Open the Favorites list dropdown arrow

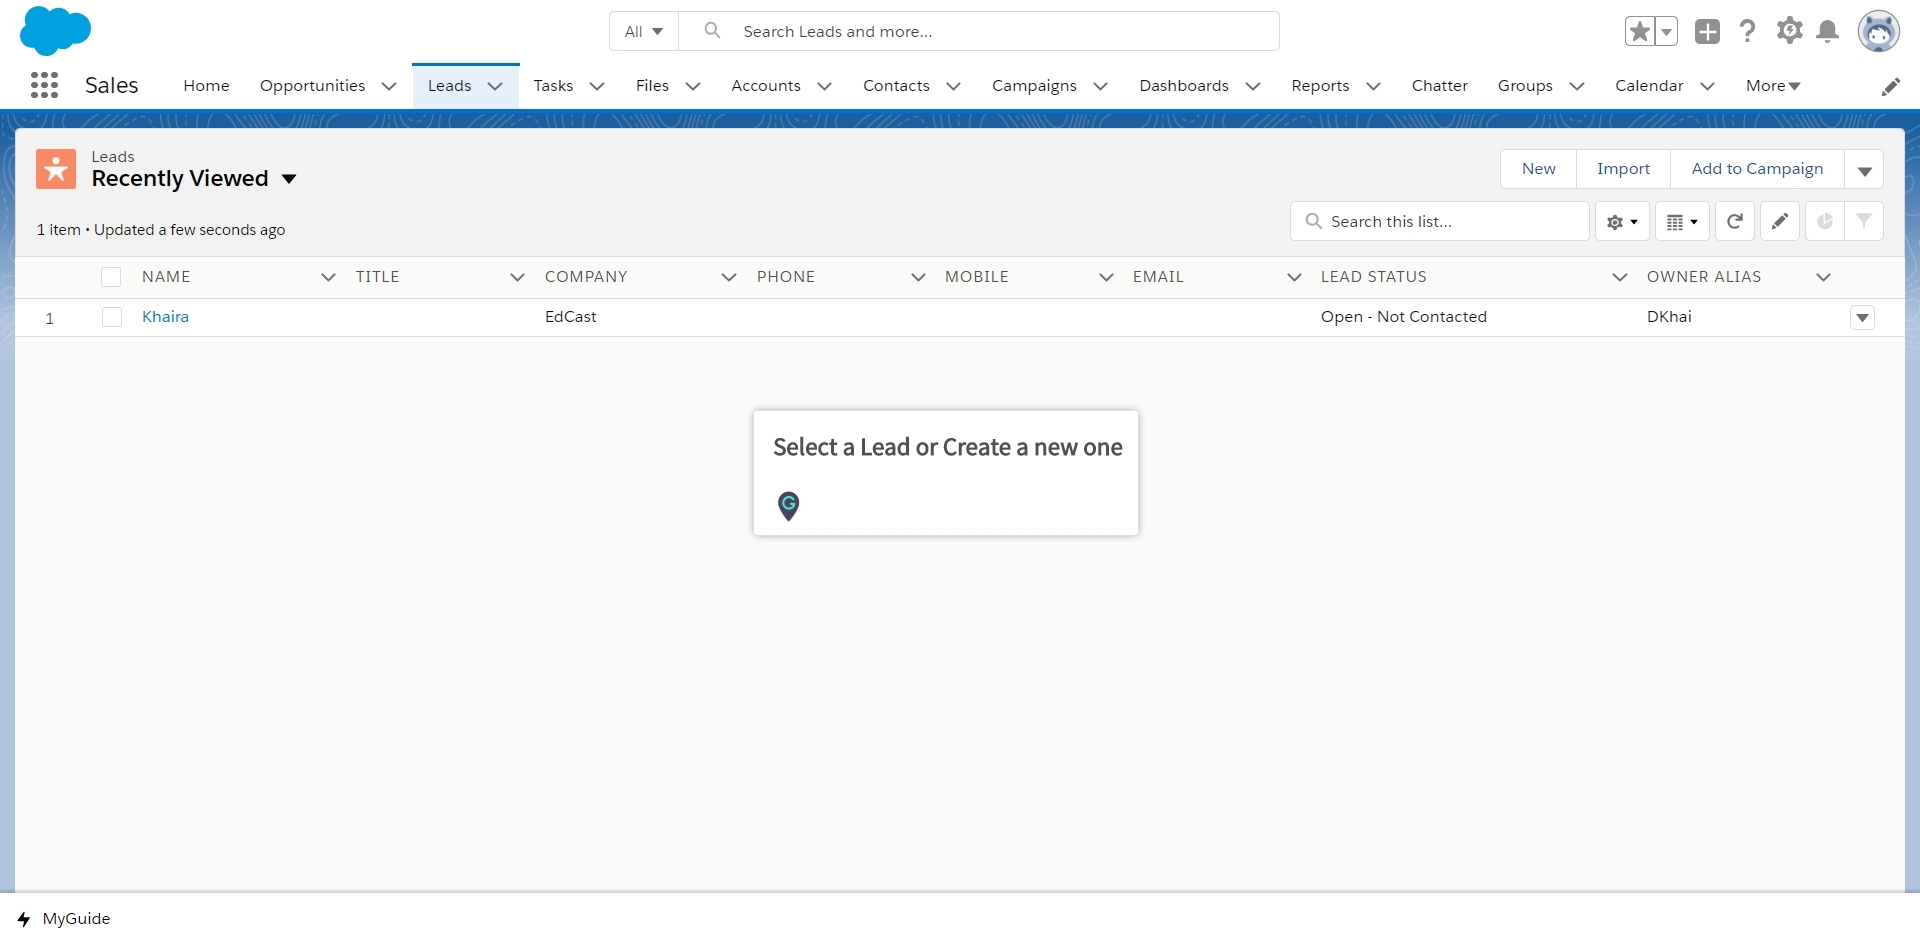point(1666,31)
